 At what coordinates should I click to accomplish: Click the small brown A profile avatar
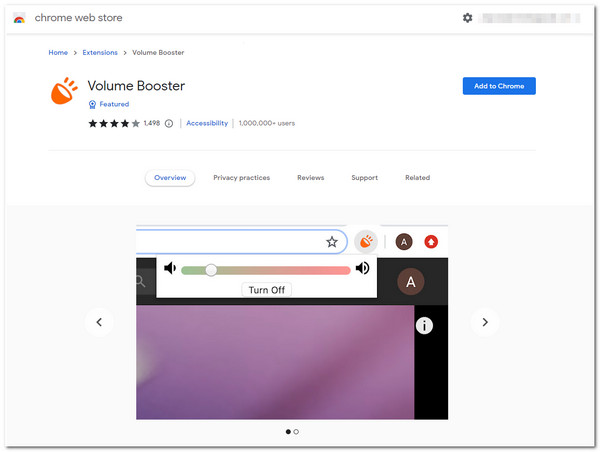tap(404, 242)
